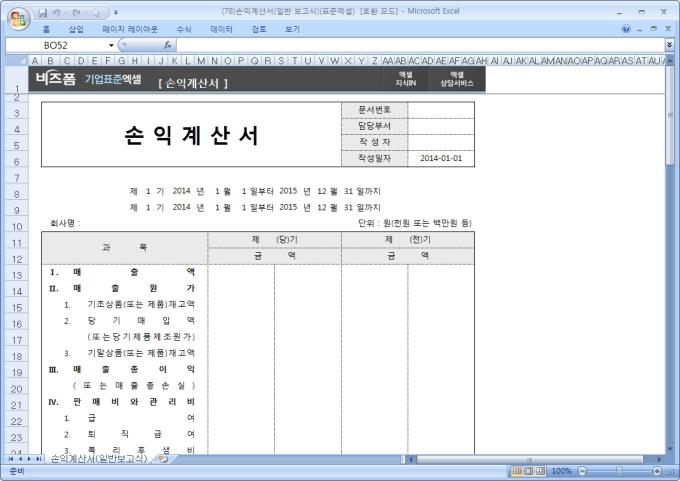This screenshot has width=680, height=481.
Task: Select column header Z
Action: (374, 61)
